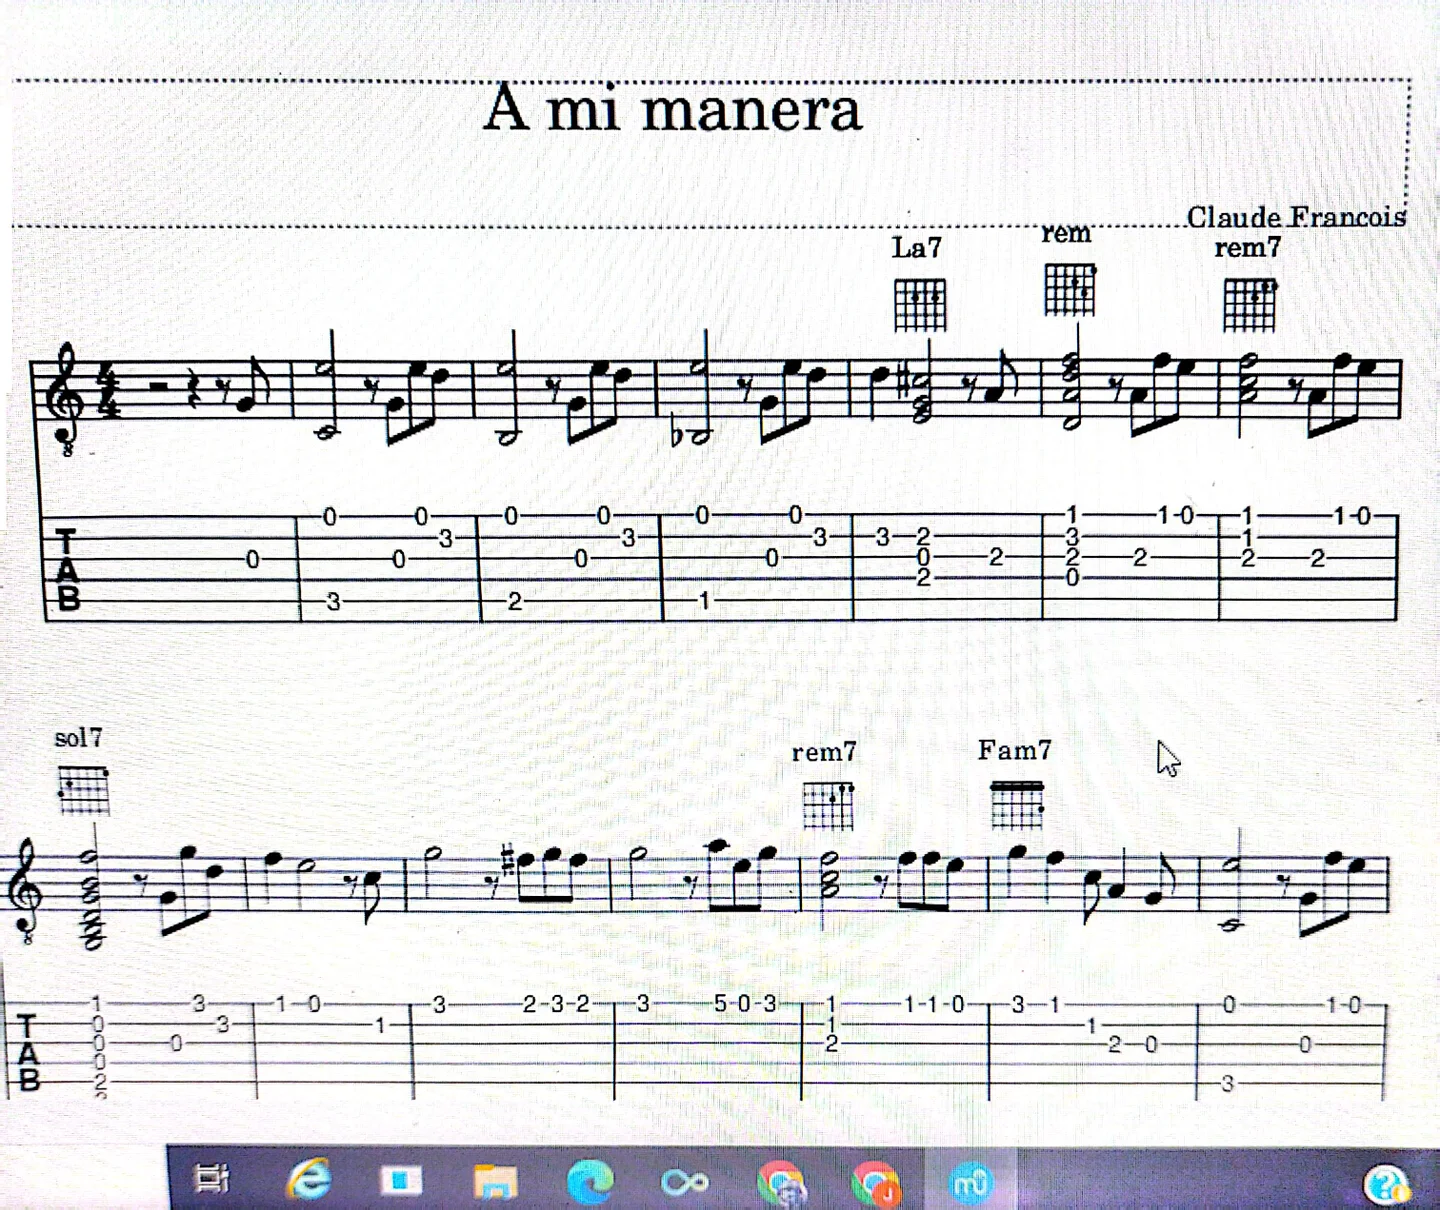Launch Microsoft Edge from the taskbar
This screenshot has width=1440, height=1210.
click(590, 1181)
